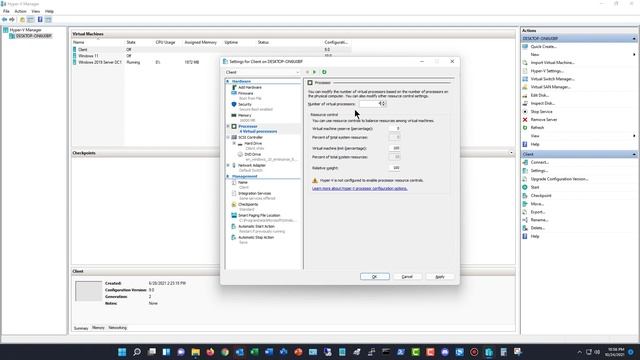Screen dimensions: 640x360
Task: Click the Back arrow in Hyper-V Manager toolbar
Action: (x=4, y=20)
